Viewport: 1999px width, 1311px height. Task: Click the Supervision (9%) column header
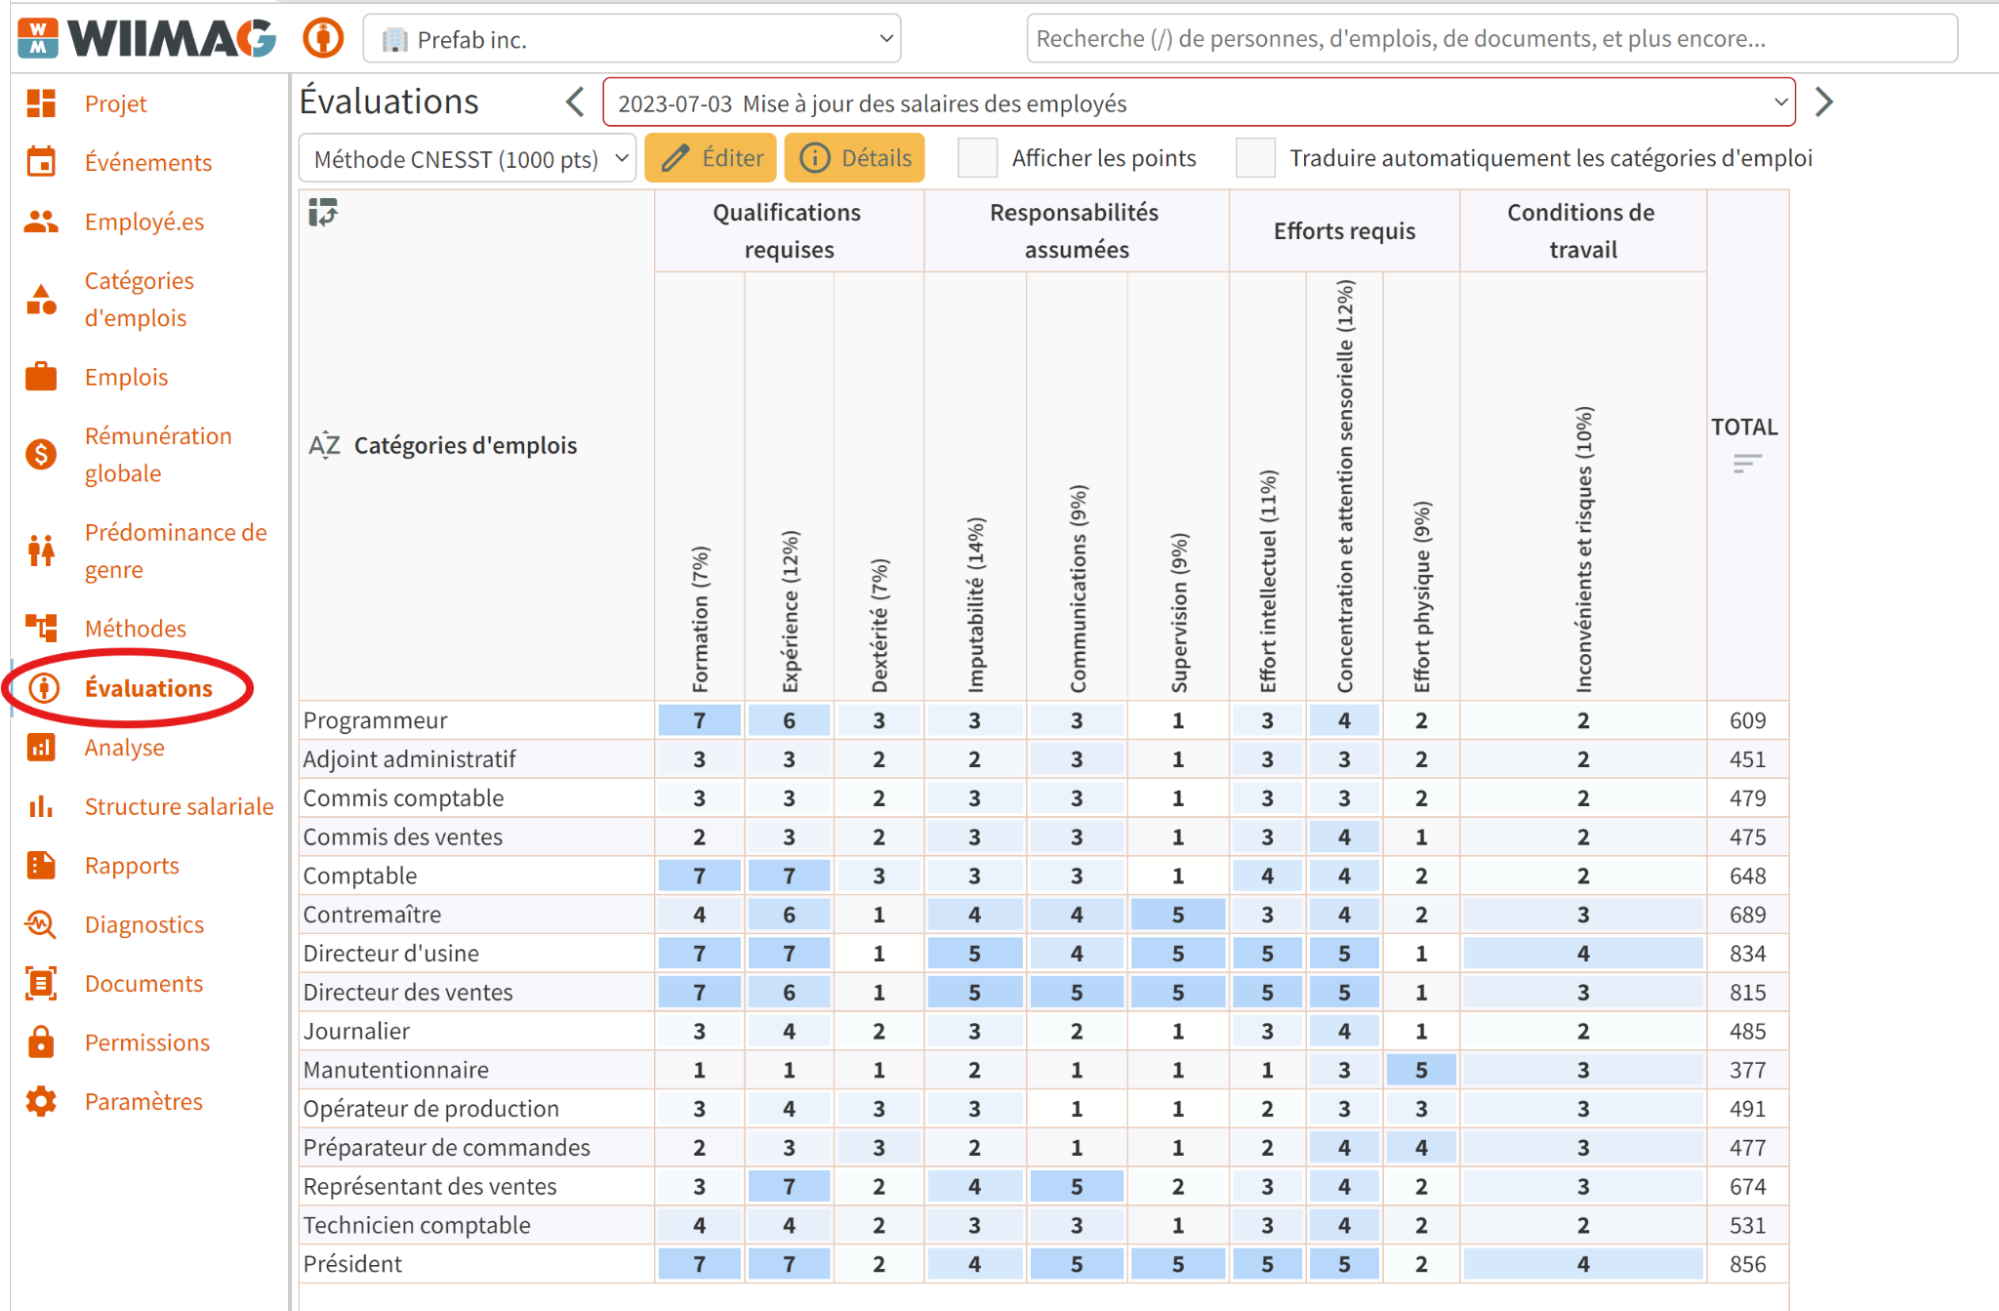1179,612
